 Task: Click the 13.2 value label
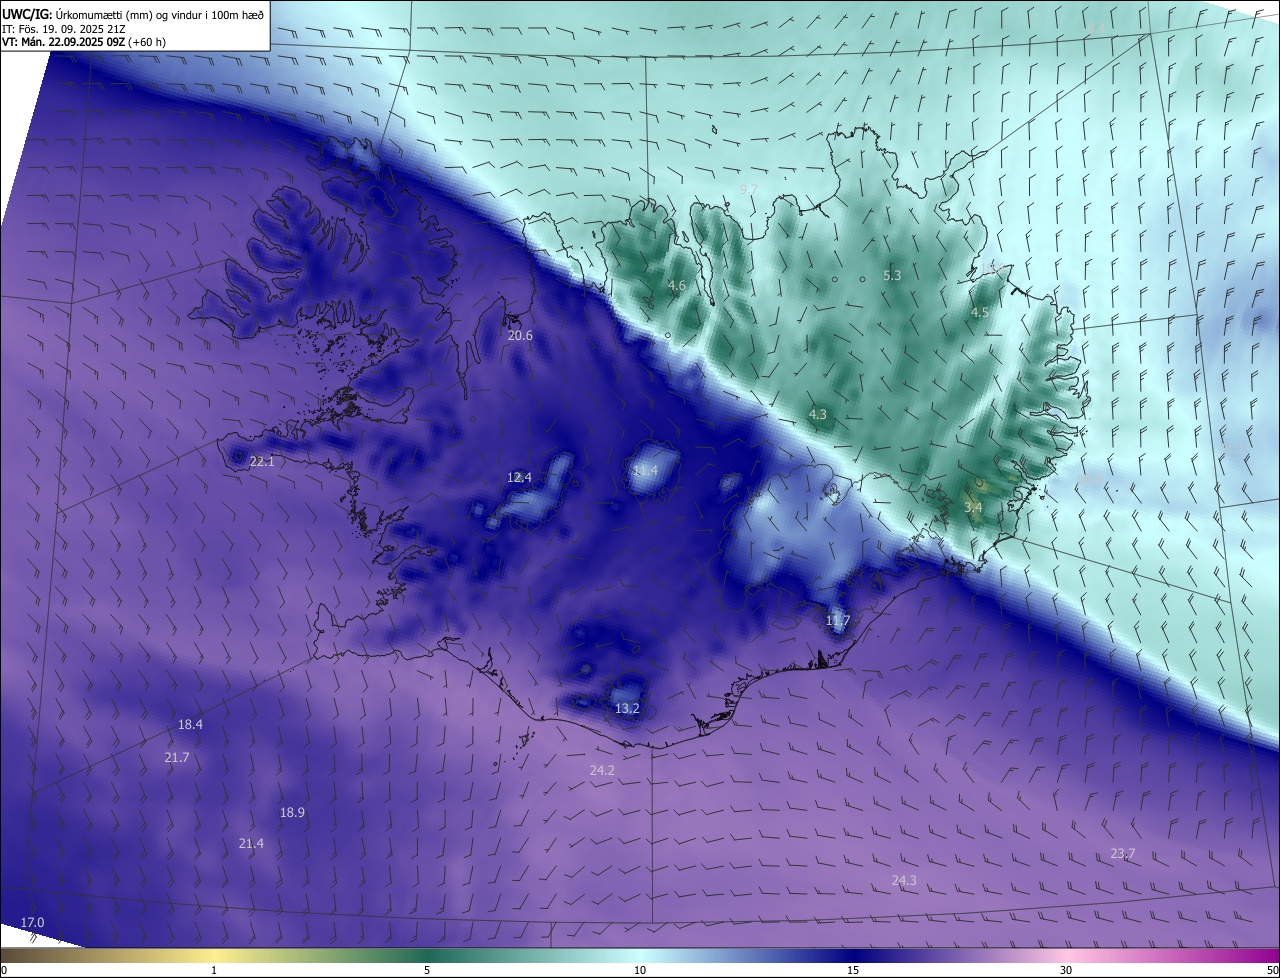[627, 709]
